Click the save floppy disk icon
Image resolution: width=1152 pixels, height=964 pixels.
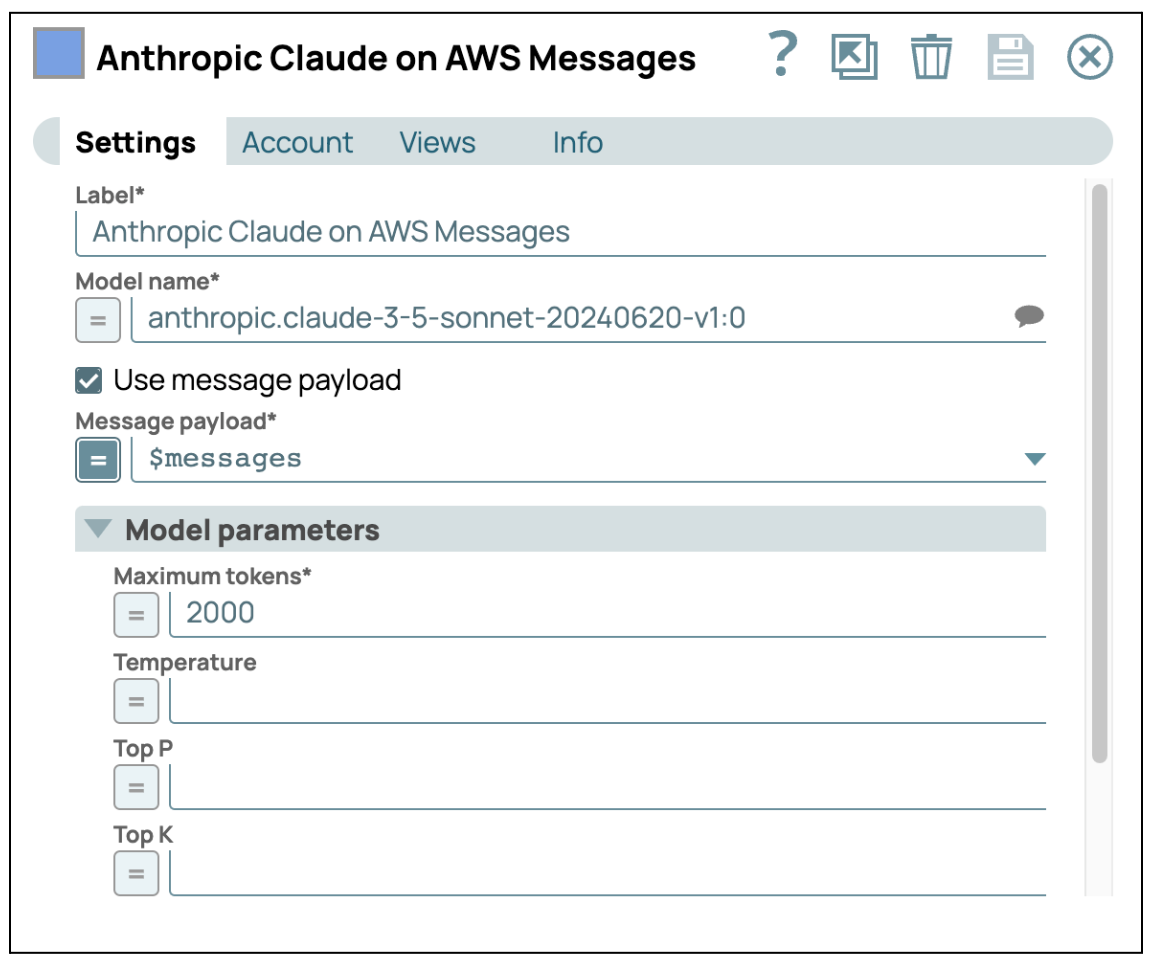(1010, 57)
